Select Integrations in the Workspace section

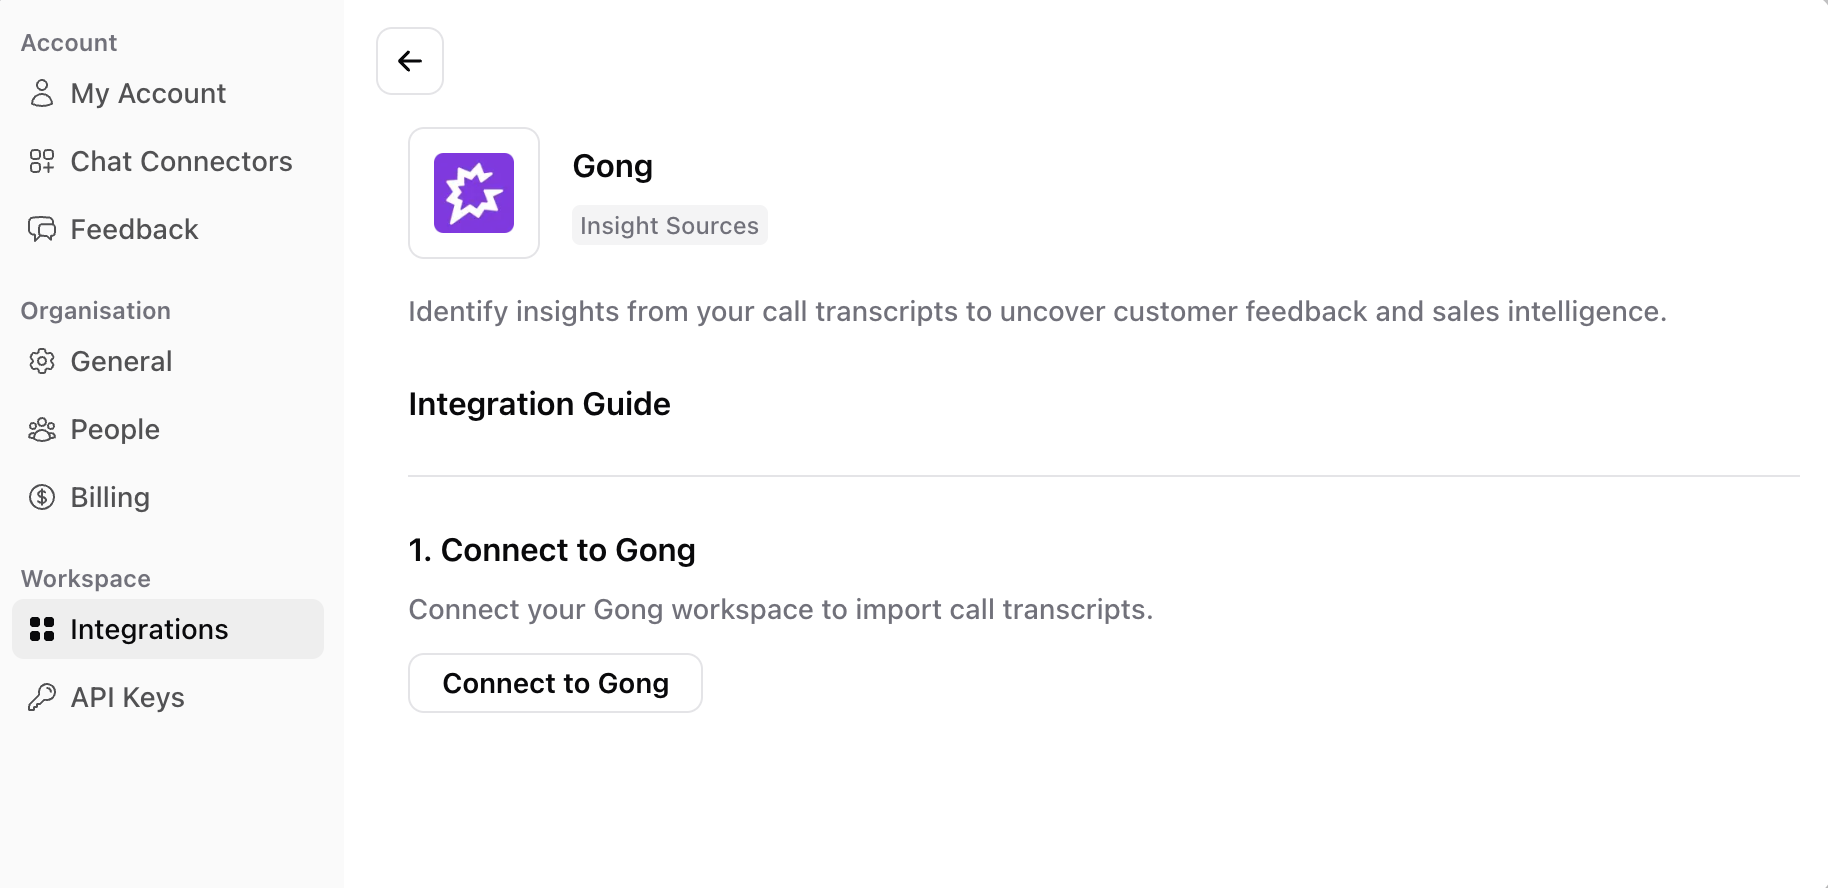(x=148, y=629)
